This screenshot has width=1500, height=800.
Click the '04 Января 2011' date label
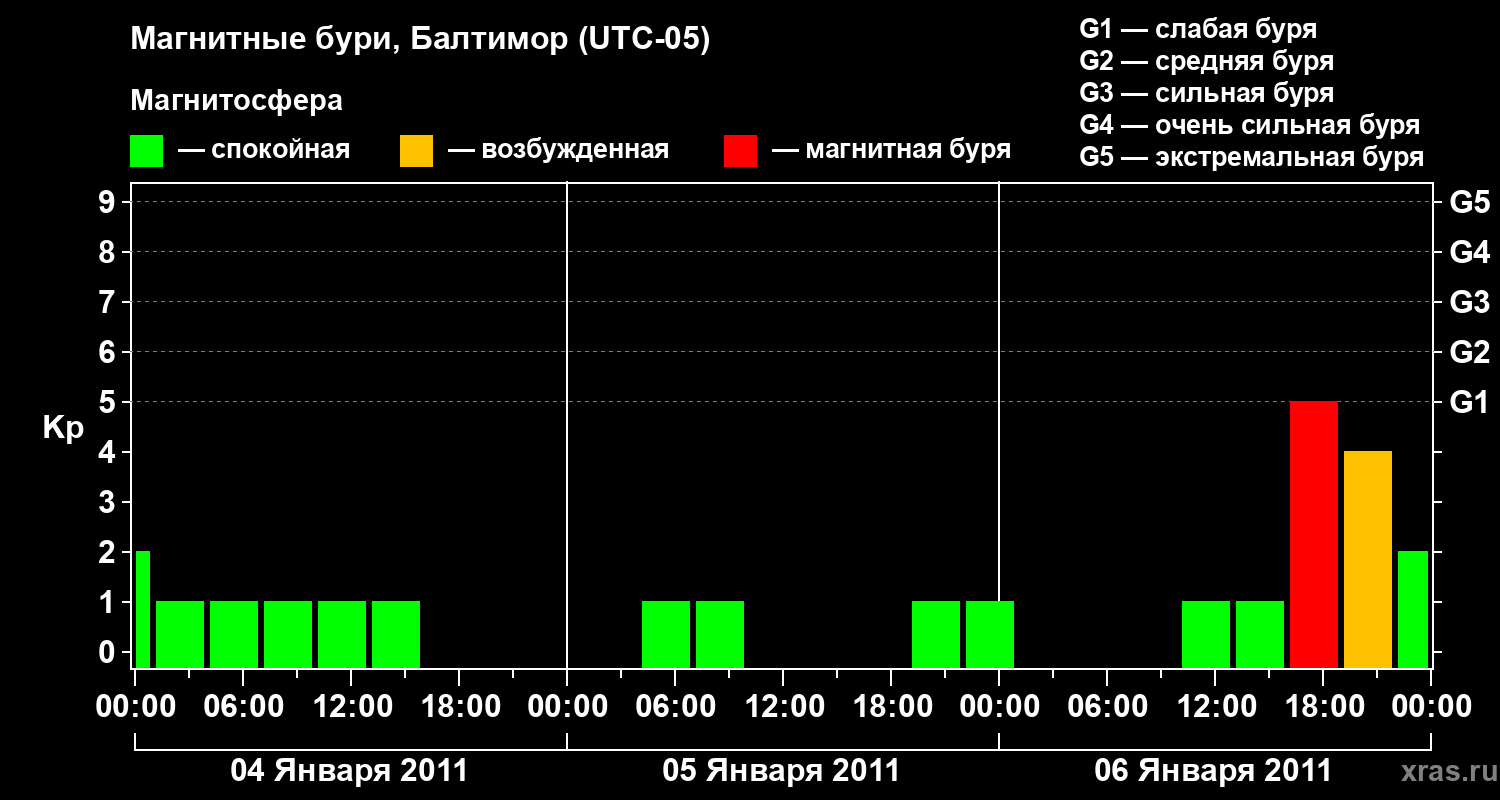click(x=349, y=771)
